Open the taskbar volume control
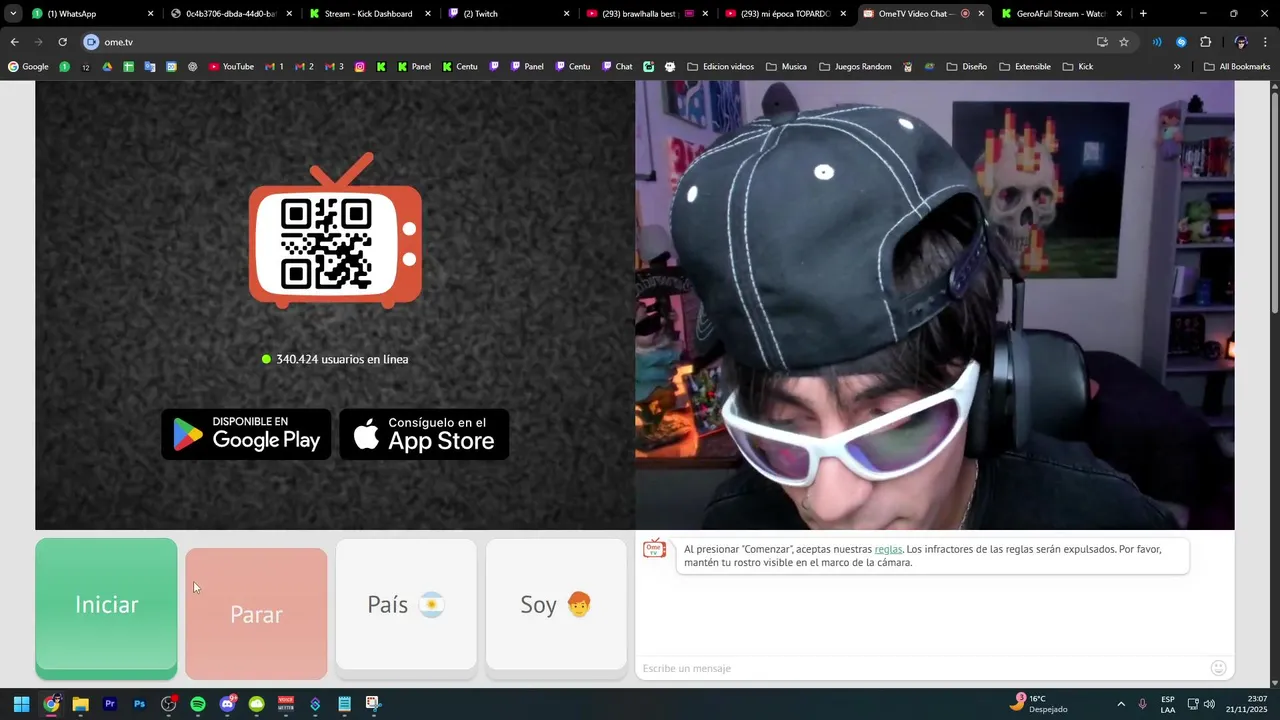Viewport: 1280px width, 720px height. (x=1209, y=704)
